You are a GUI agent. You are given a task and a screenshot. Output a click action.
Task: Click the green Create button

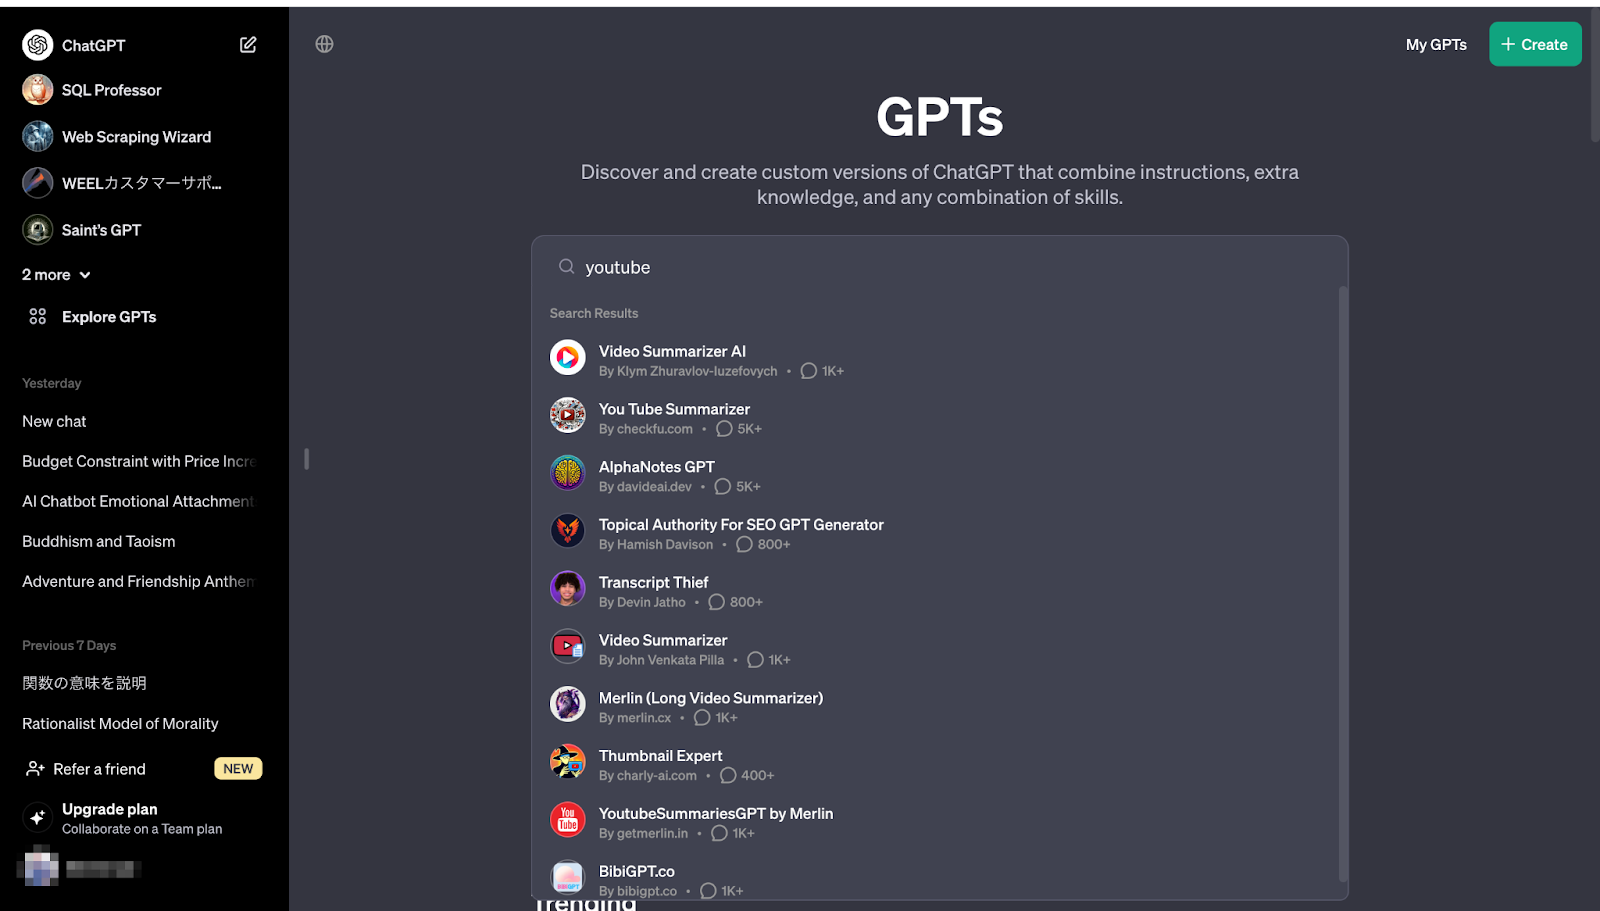1535,44
